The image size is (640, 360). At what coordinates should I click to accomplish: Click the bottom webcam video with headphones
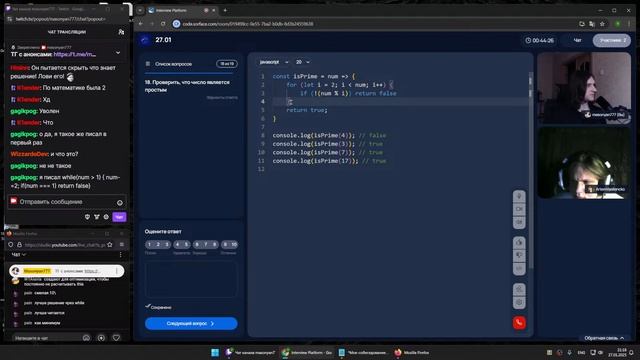(584, 163)
